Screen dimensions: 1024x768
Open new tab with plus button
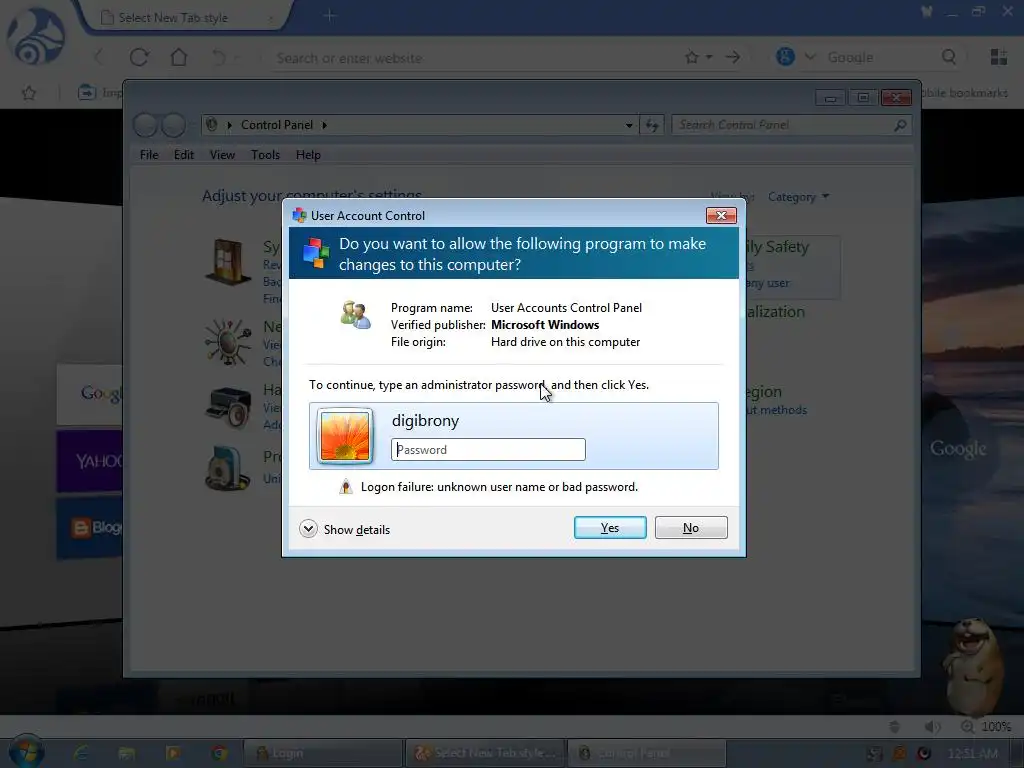point(329,16)
